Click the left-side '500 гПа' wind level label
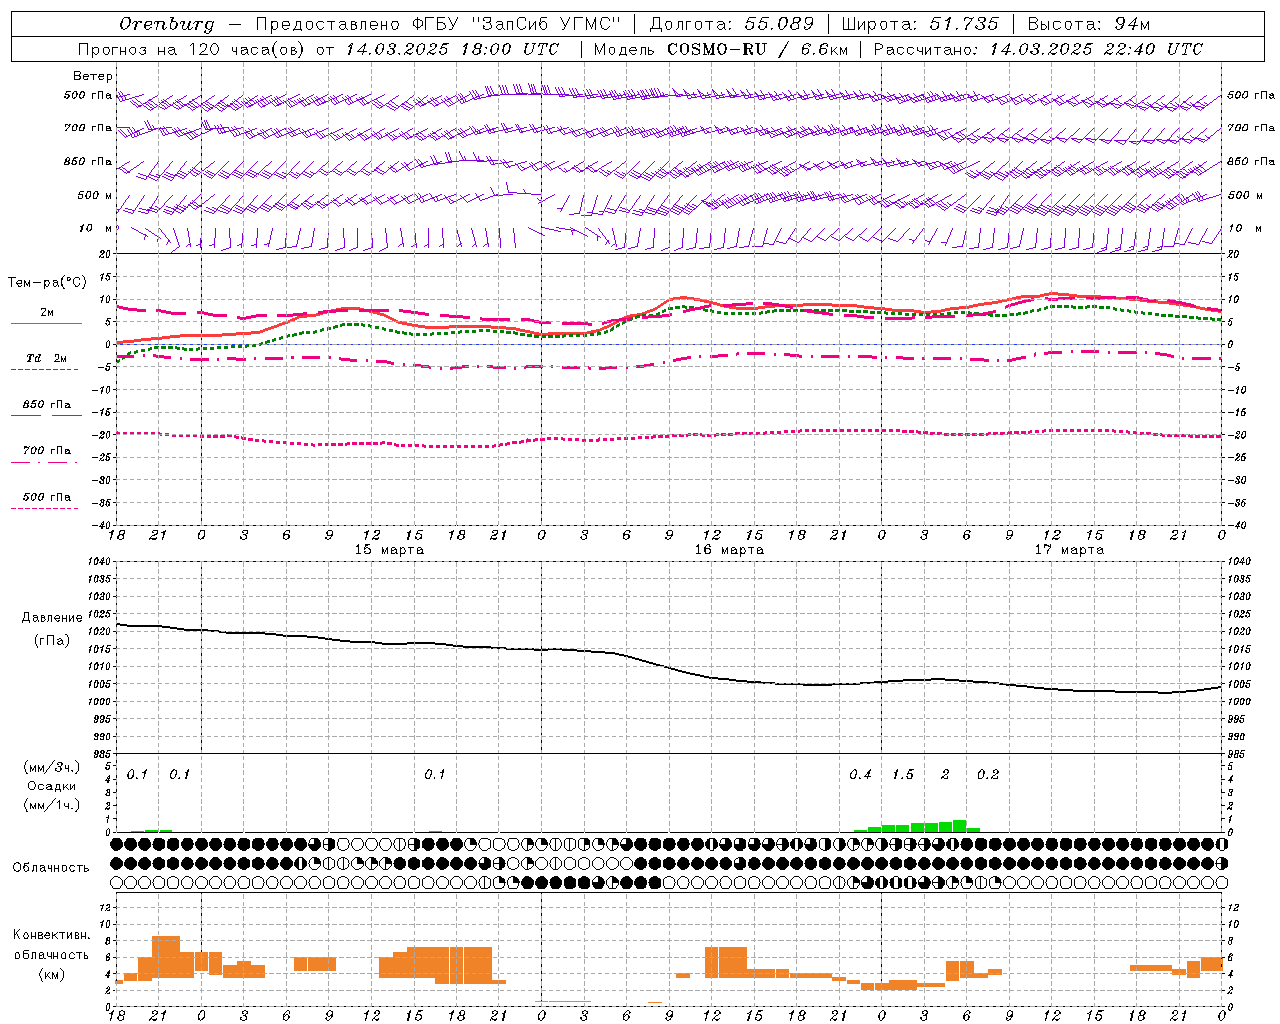The image size is (1280, 1024). click(x=88, y=96)
